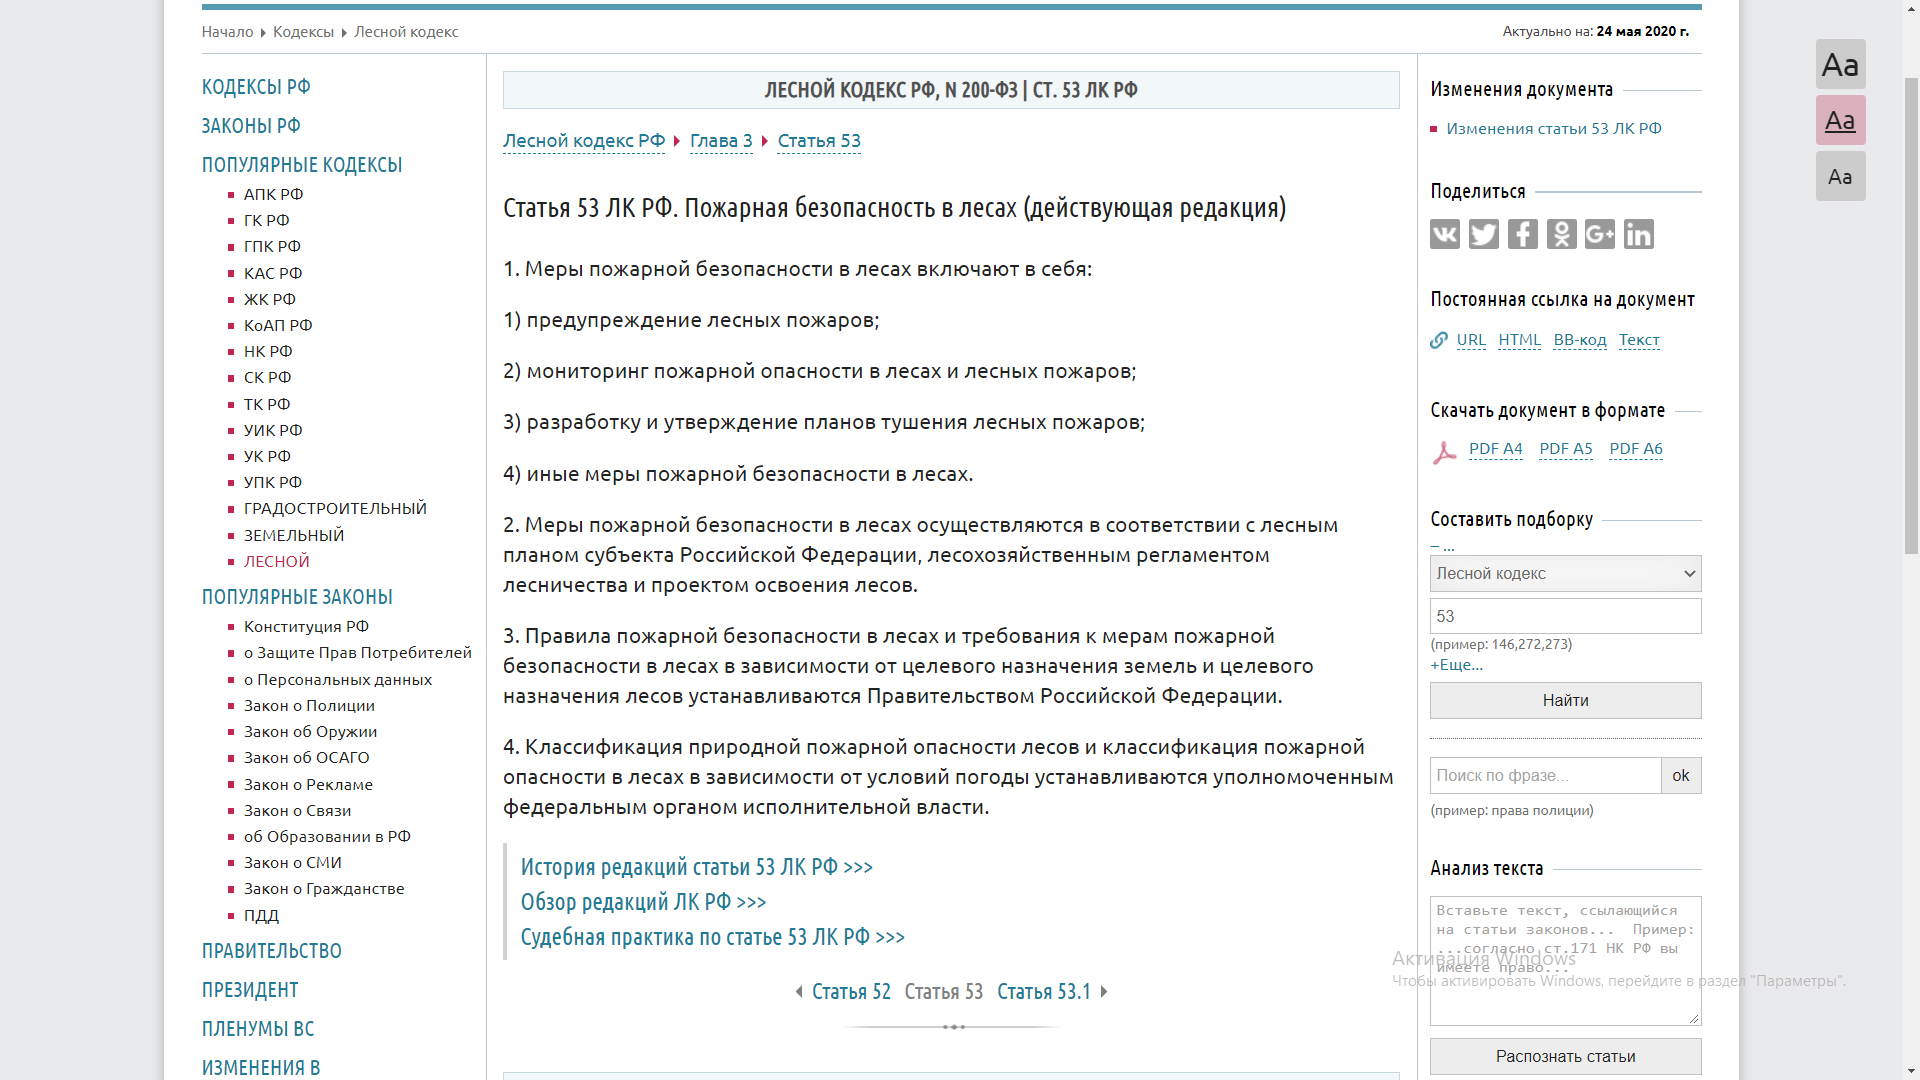The image size is (1920, 1080).
Task: Share the article on Google Plus
Action: point(1600,234)
